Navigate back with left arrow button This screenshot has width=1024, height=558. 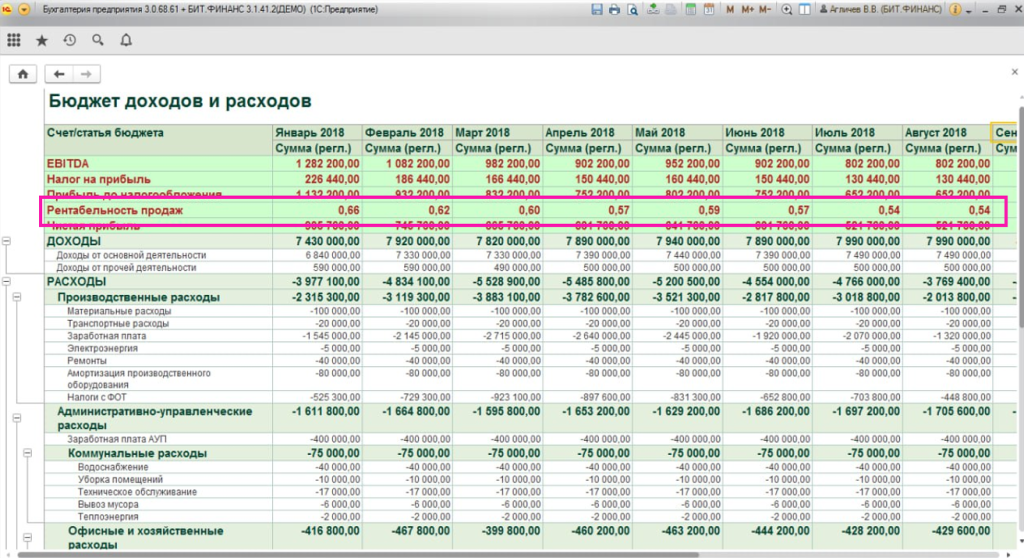[x=60, y=74]
